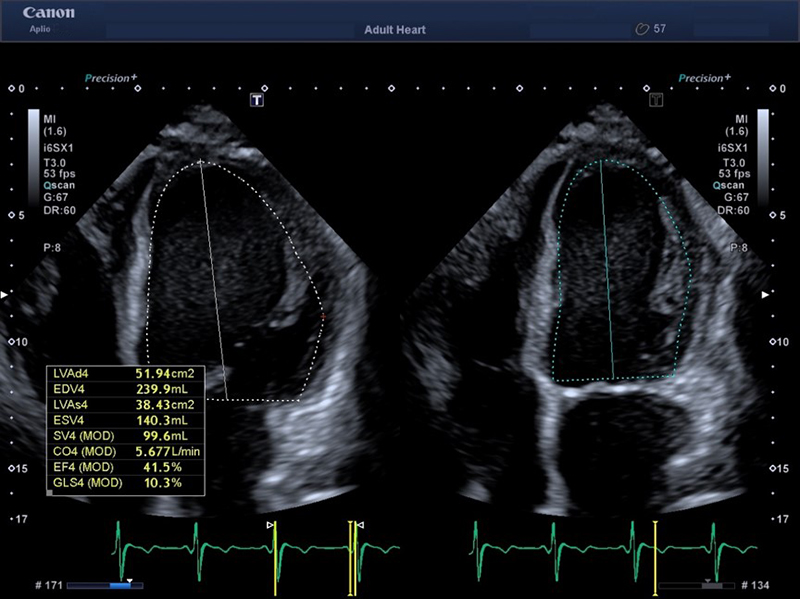Click the heart rate icon beside 57

(x=642, y=29)
